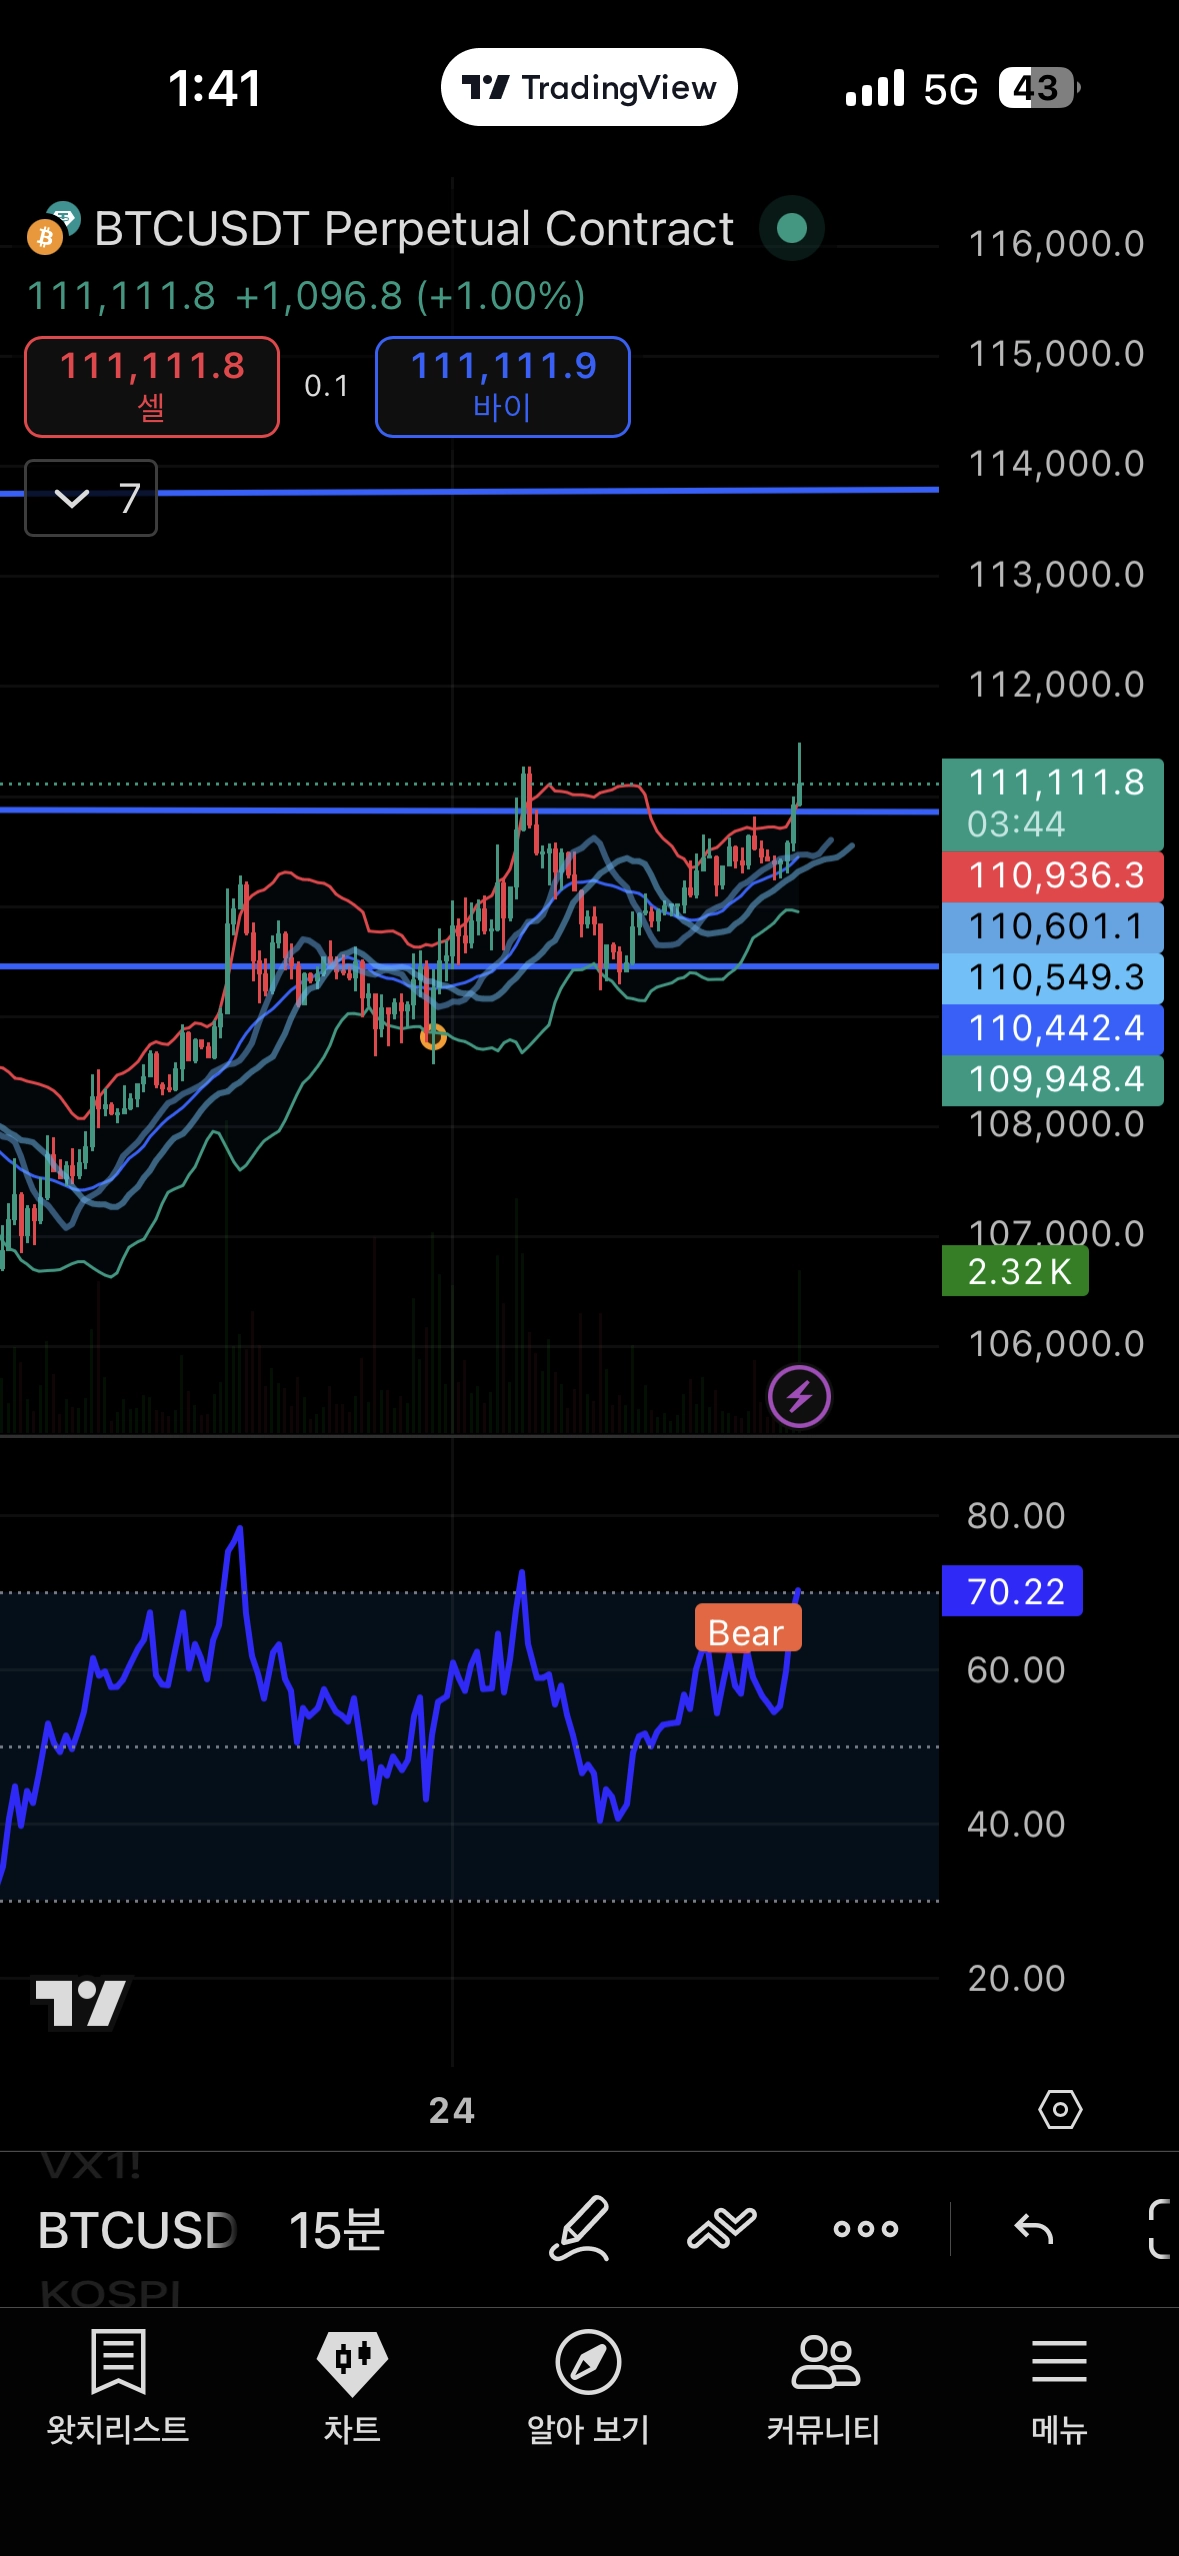This screenshot has height=2556, width=1179.
Task: Tap the red 111,111.8 sell button
Action: 152,387
